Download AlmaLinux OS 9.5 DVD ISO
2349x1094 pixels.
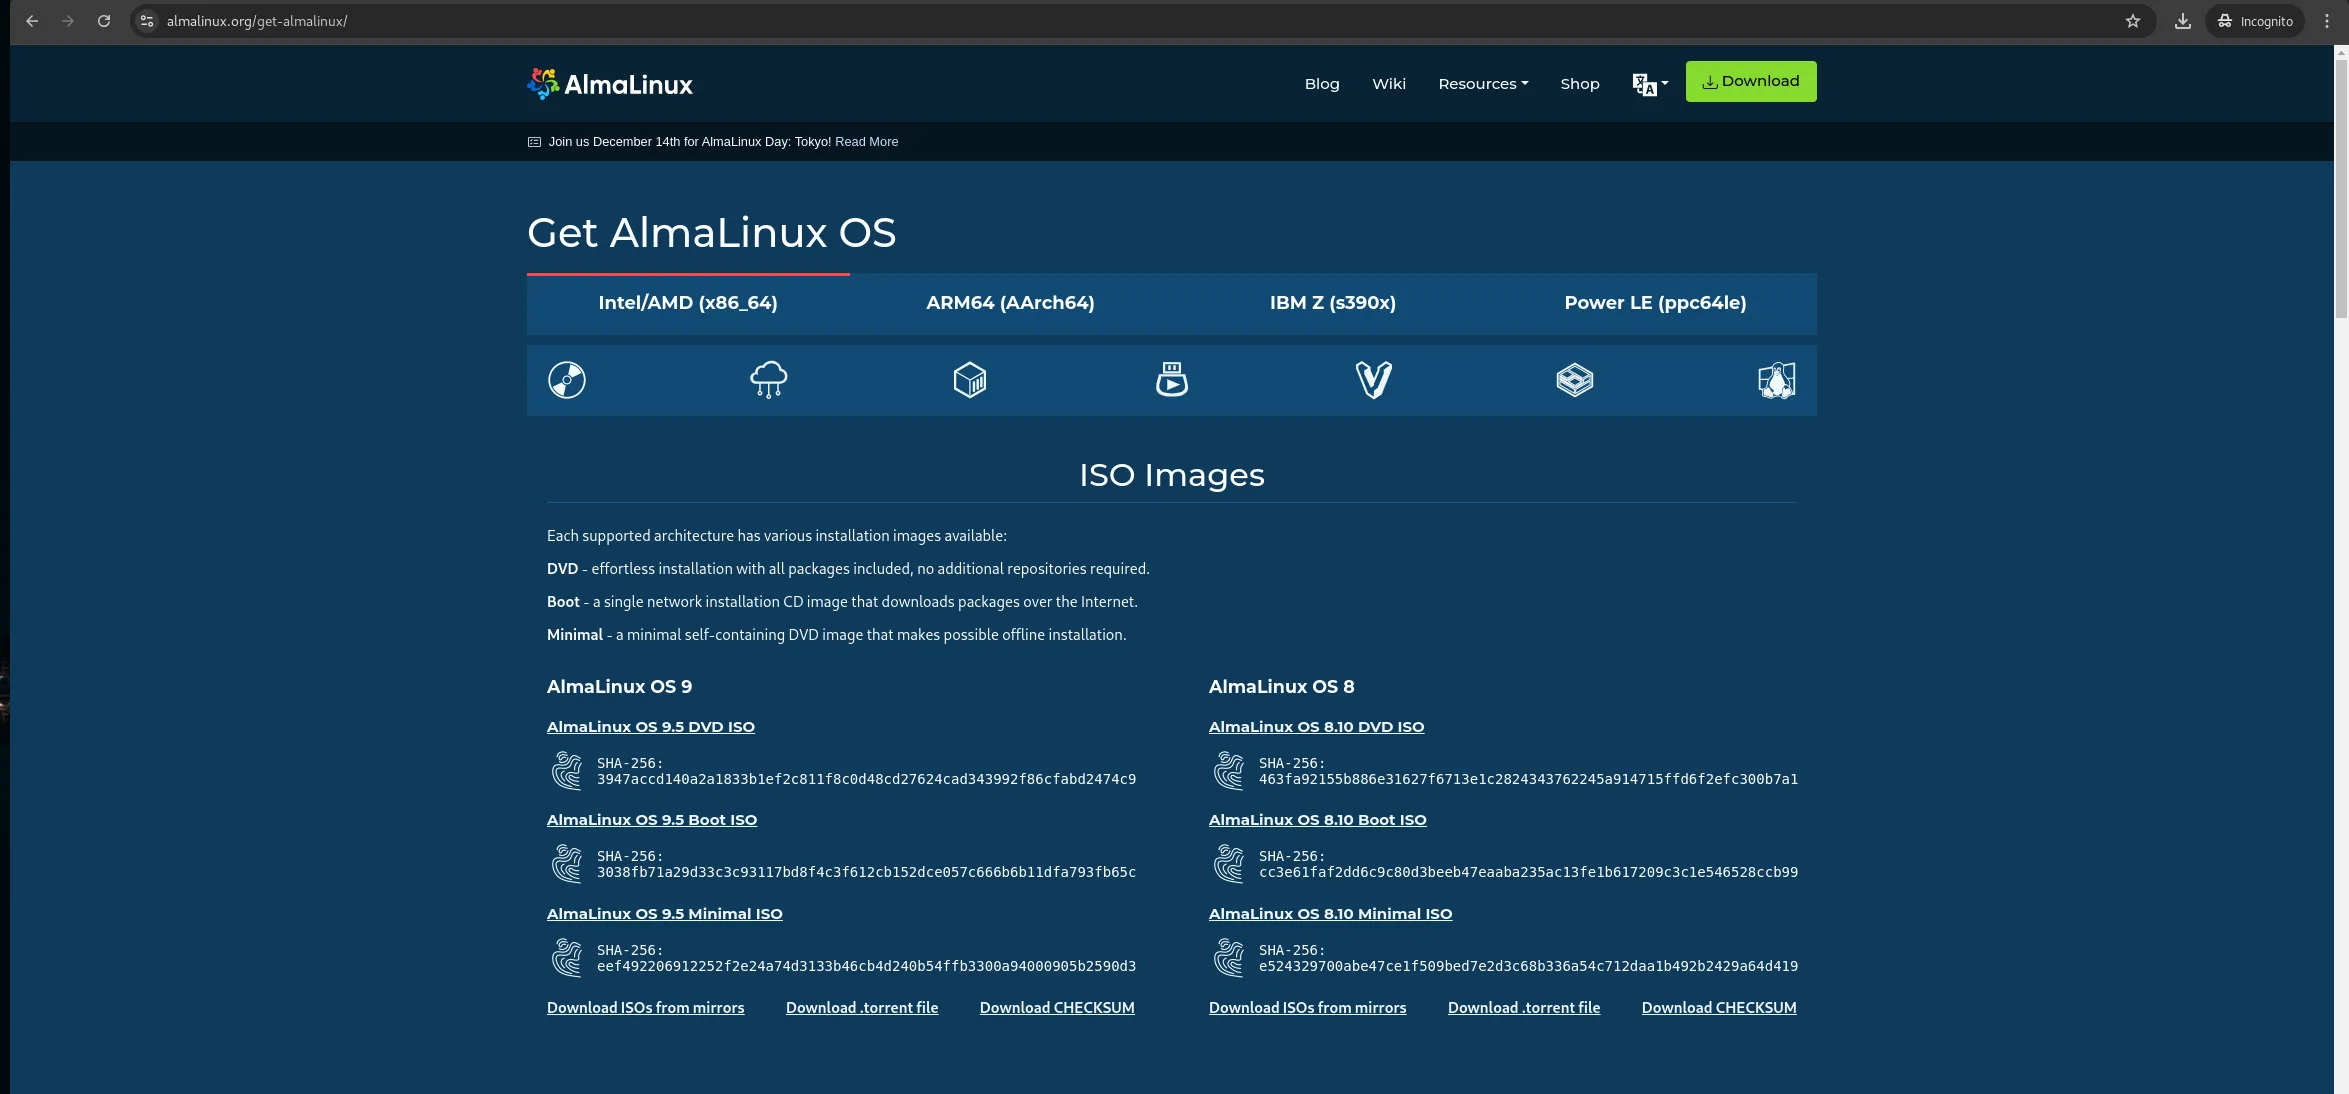point(651,727)
